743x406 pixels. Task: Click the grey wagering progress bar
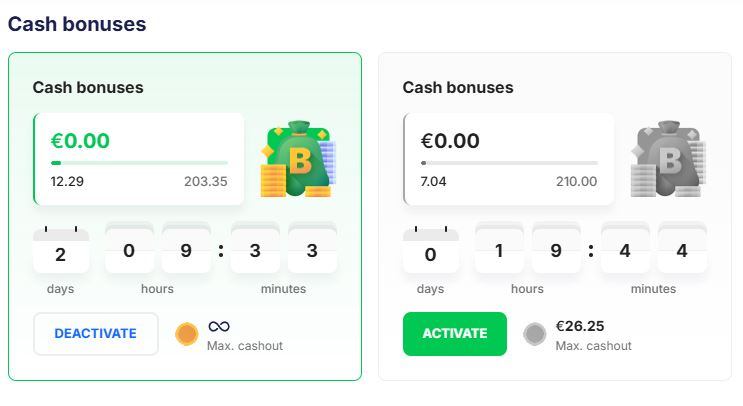point(509,162)
